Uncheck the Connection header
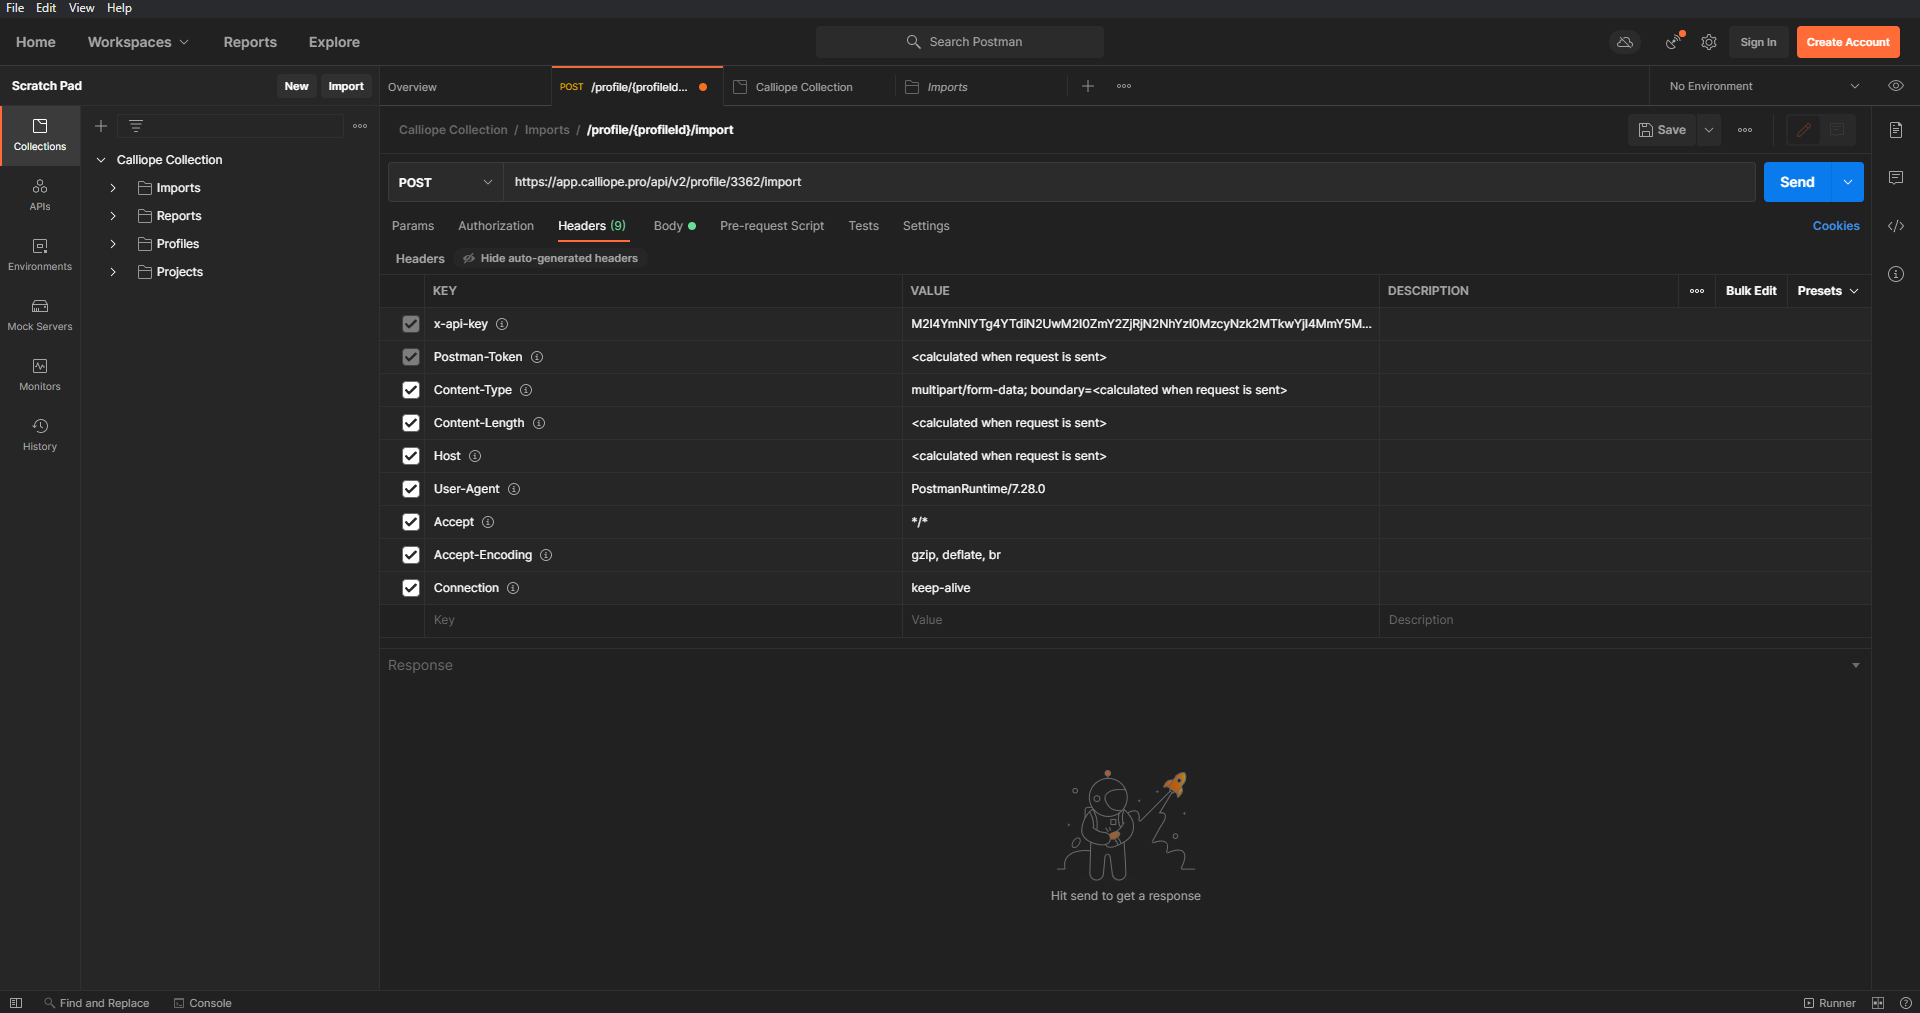 point(411,588)
